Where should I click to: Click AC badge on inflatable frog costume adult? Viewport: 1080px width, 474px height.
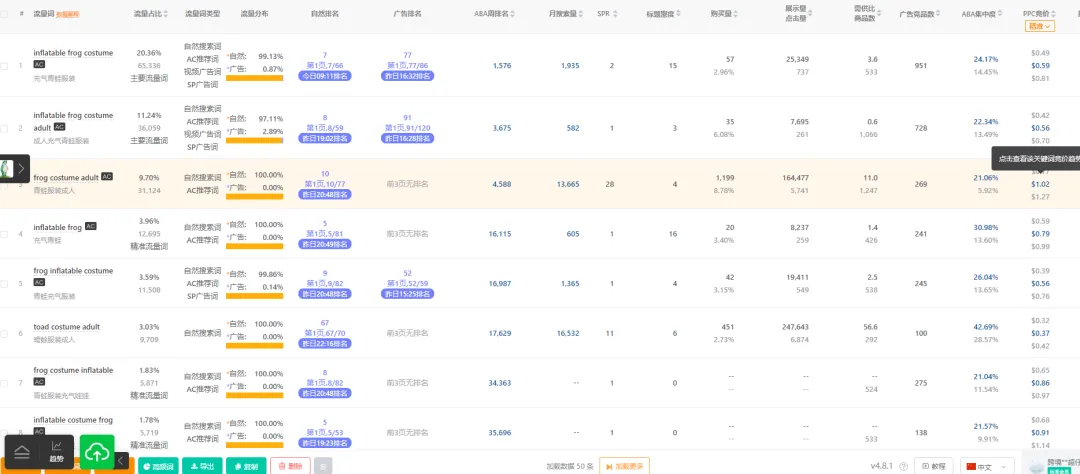pos(60,127)
